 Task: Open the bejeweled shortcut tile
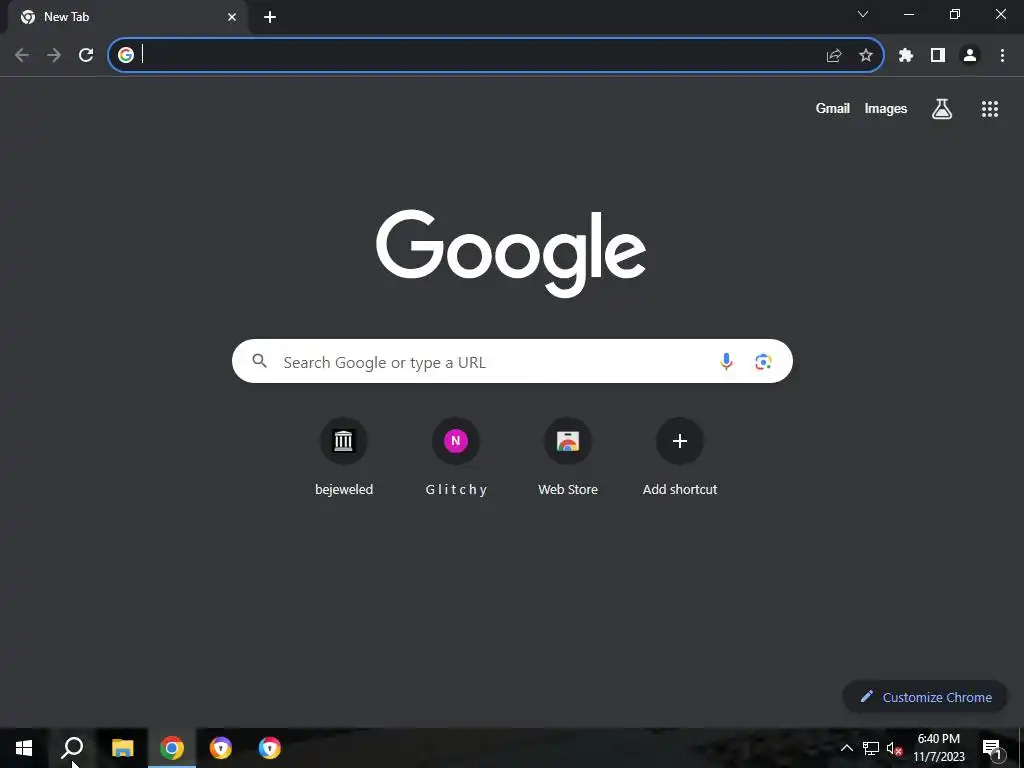click(x=344, y=456)
